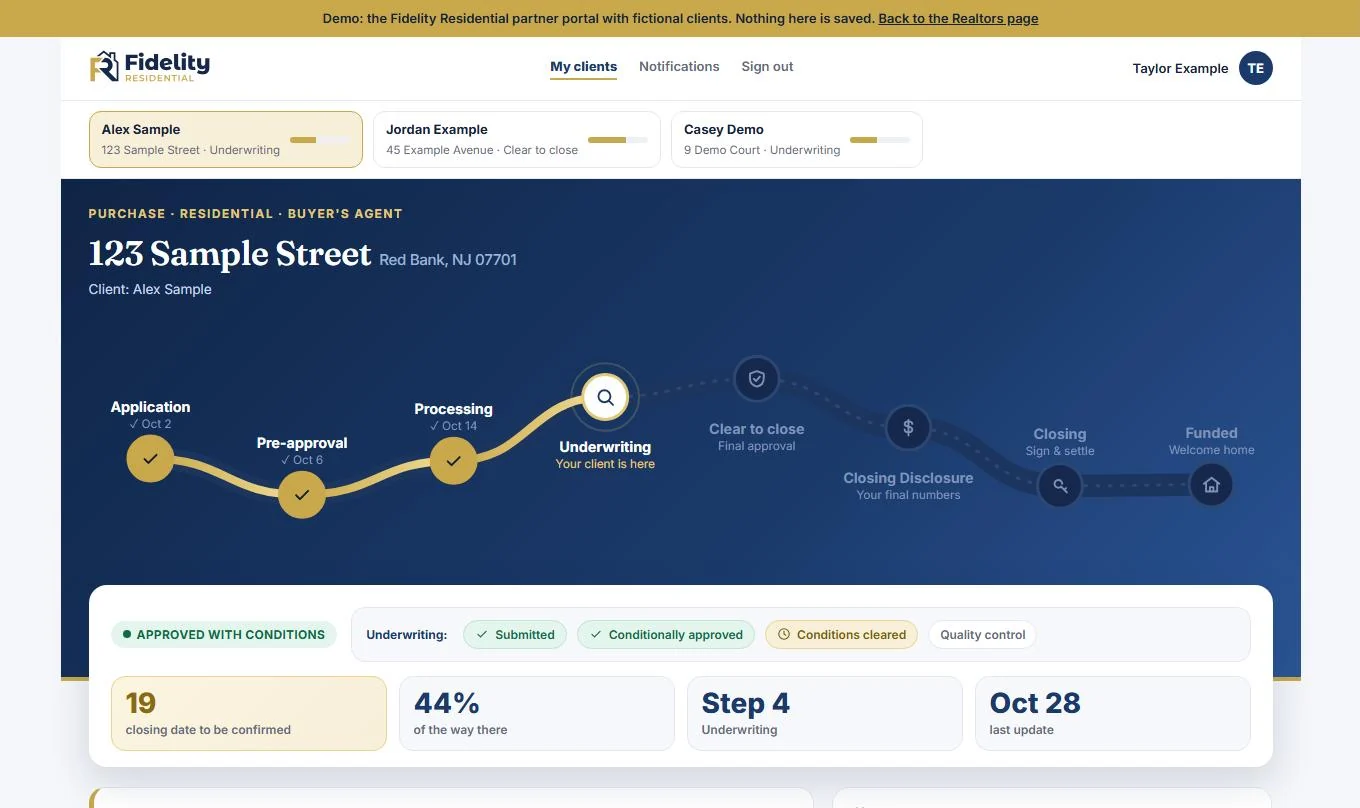Image resolution: width=1360 pixels, height=808 pixels.
Task: Click the Your client is here label
Action: [605, 464]
